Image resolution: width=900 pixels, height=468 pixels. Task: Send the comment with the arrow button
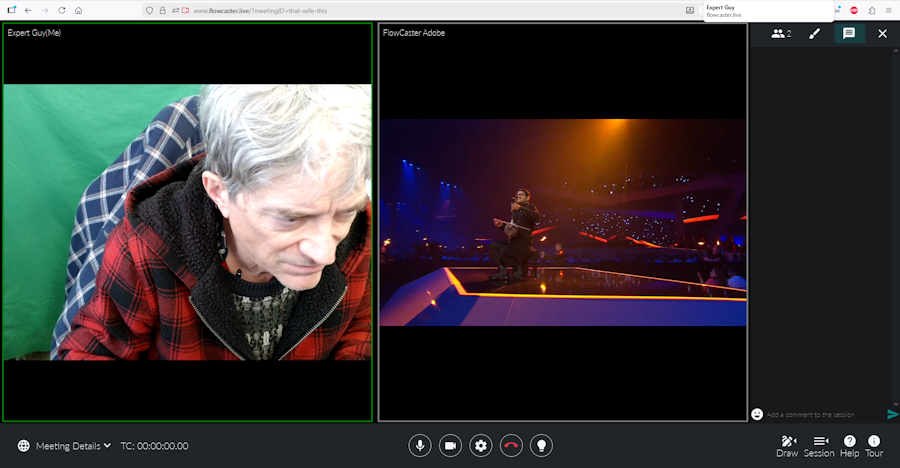coord(892,414)
